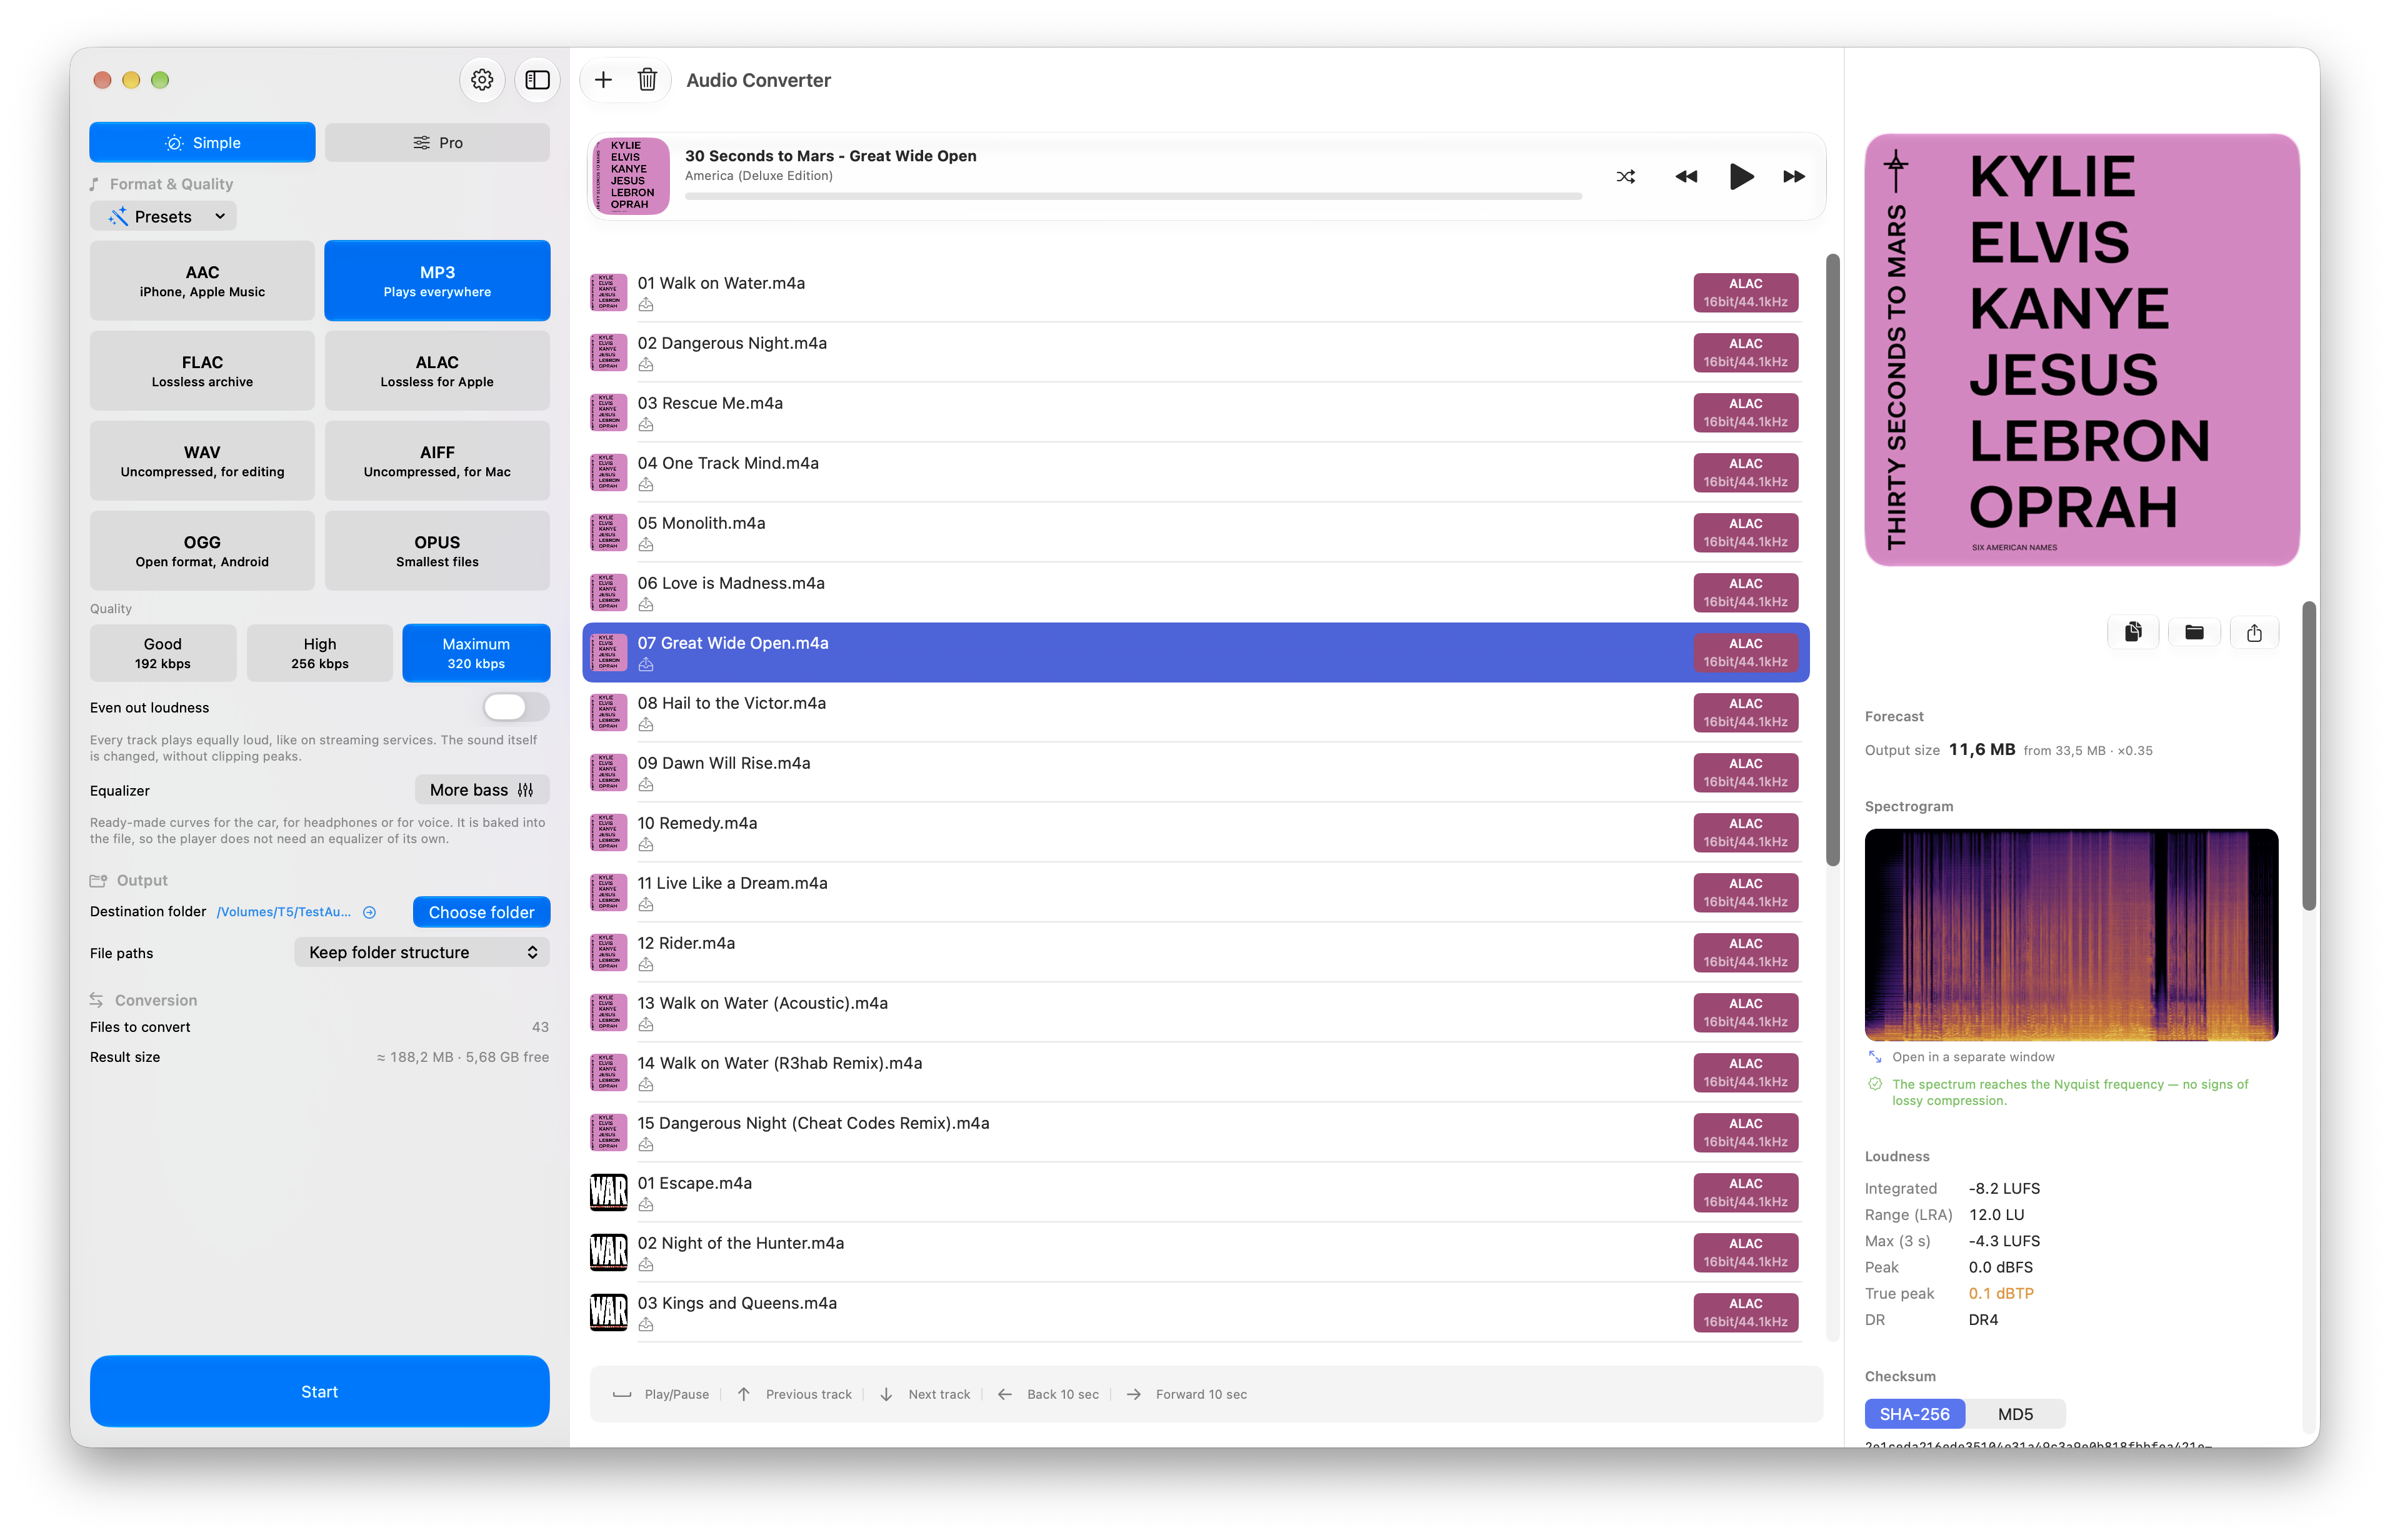Switch to Simple mode tab
The image size is (2390, 1540).
pyautogui.click(x=202, y=143)
